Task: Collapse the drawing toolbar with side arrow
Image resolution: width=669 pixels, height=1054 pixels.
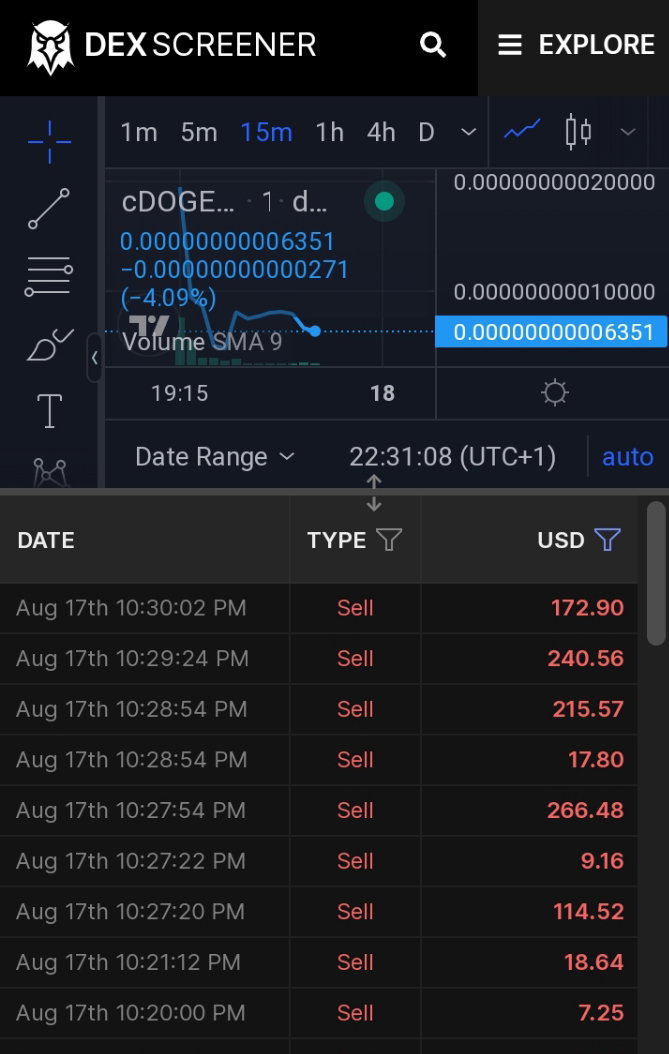Action: click(x=95, y=358)
